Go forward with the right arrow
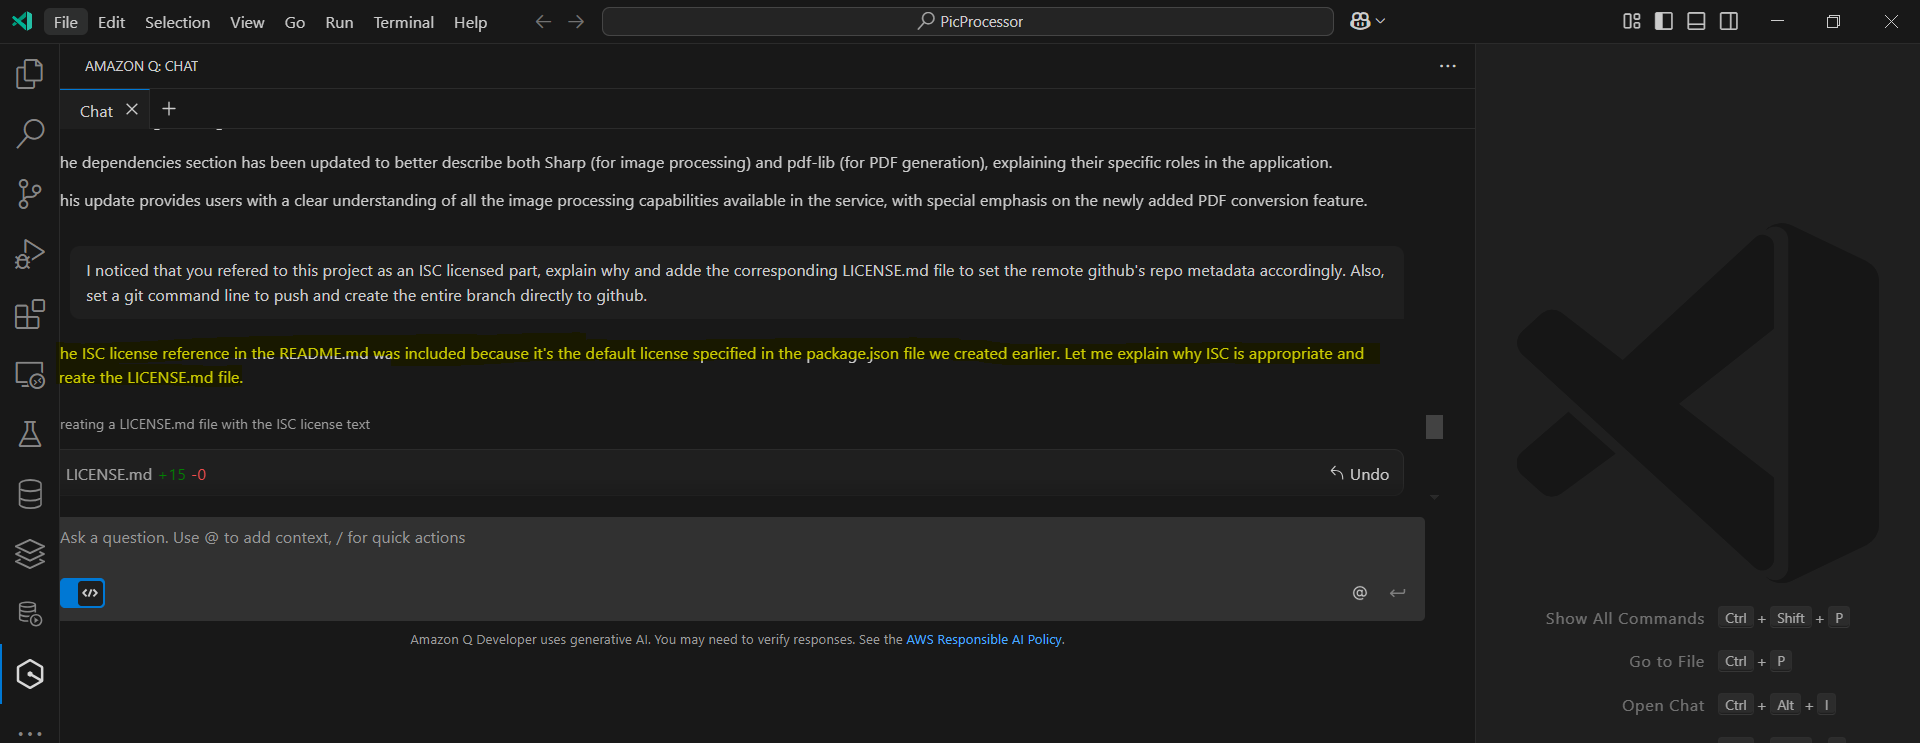The image size is (1920, 743). point(576,21)
